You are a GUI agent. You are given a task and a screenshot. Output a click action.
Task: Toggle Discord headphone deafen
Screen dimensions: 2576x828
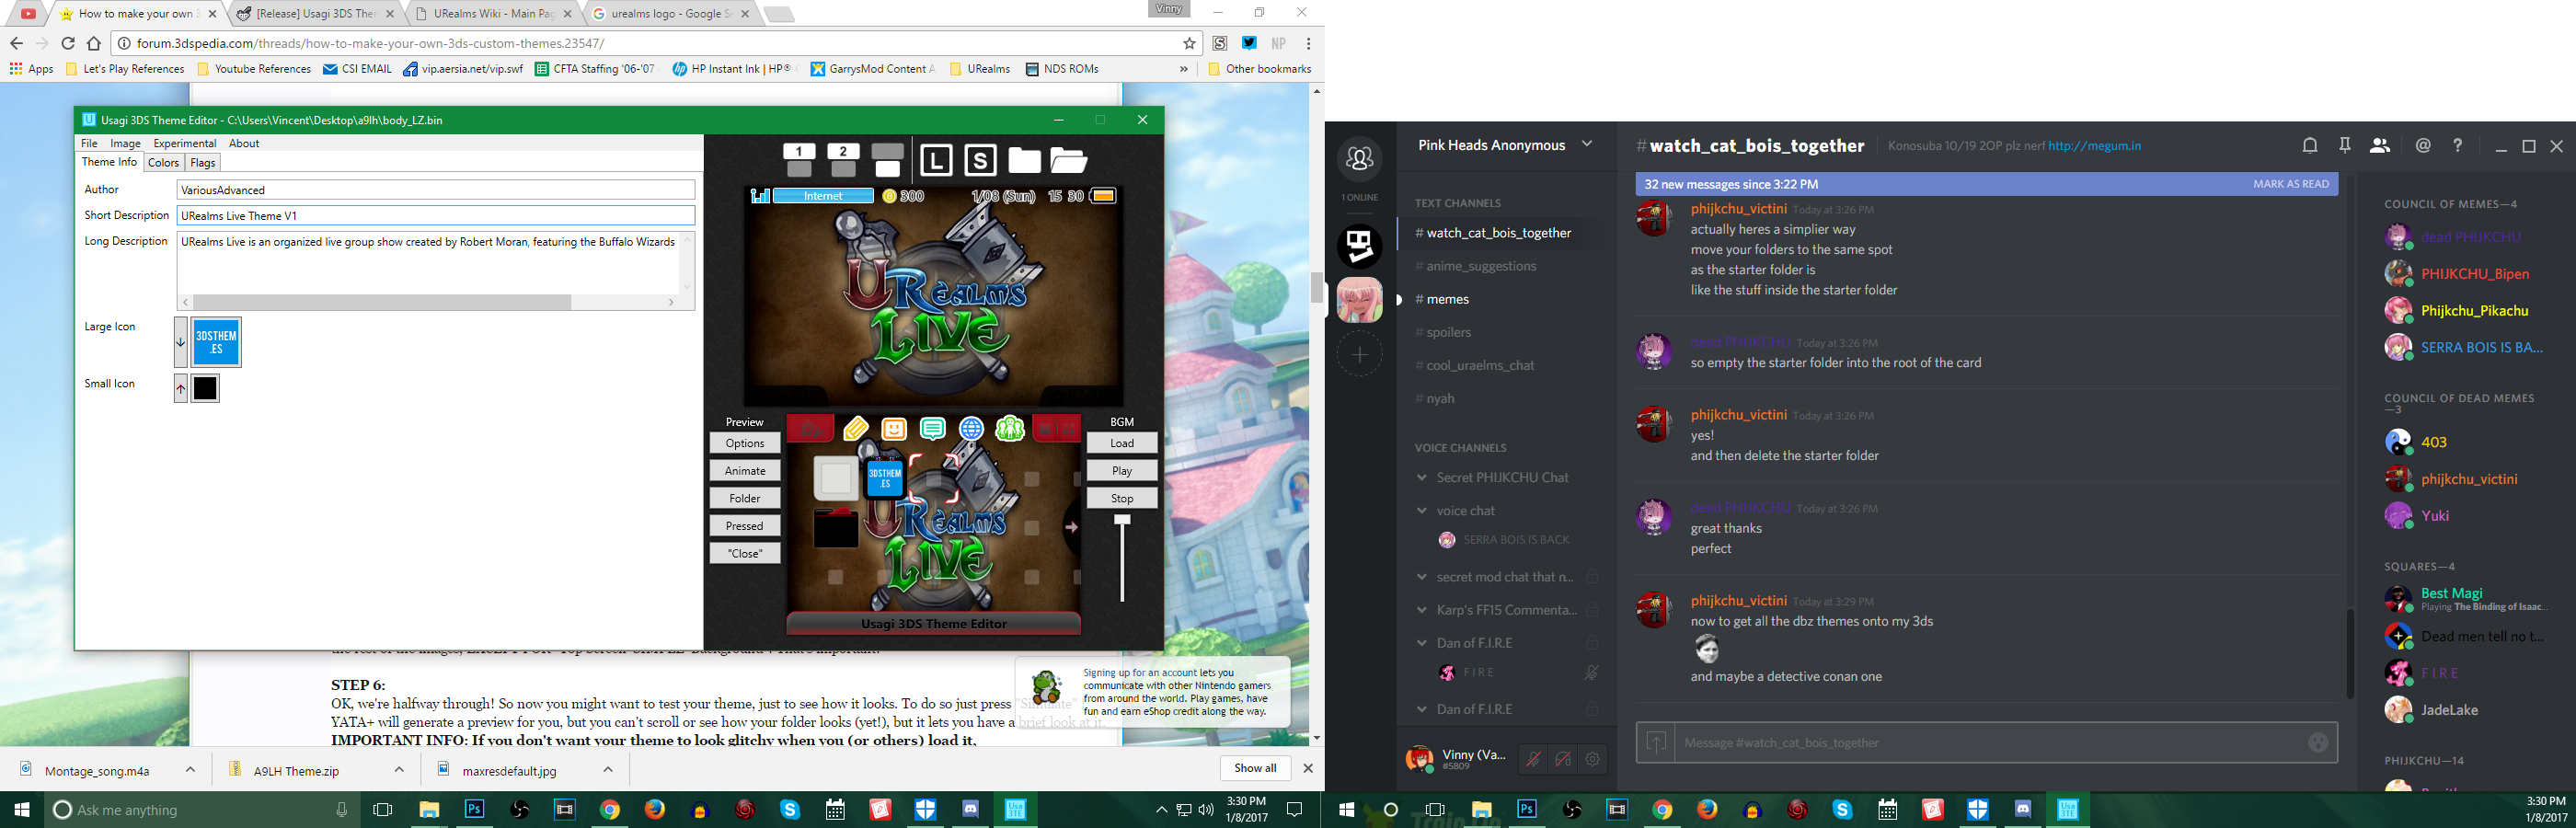[x=1563, y=759]
